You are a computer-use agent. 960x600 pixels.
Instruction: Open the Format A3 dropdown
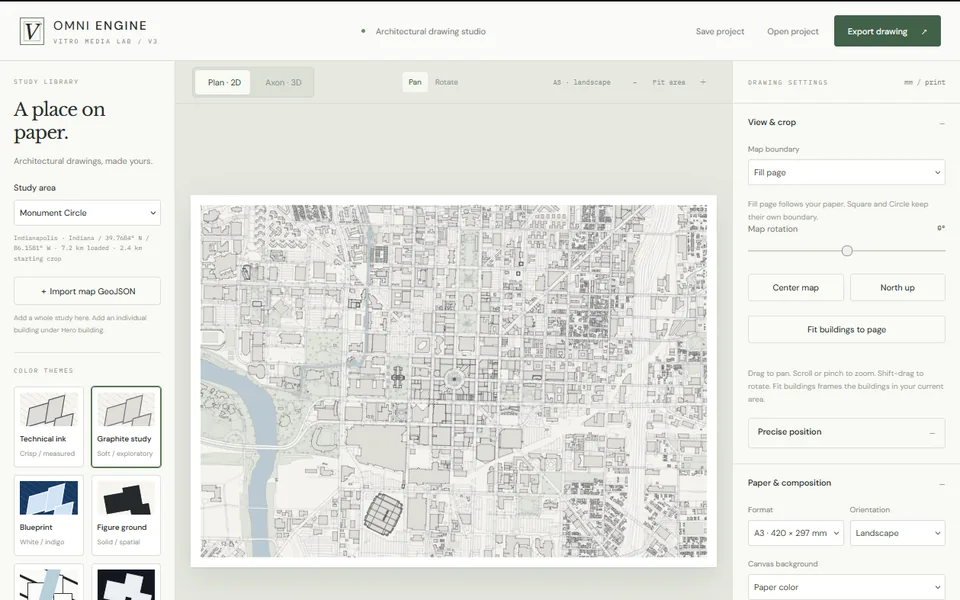tap(795, 533)
